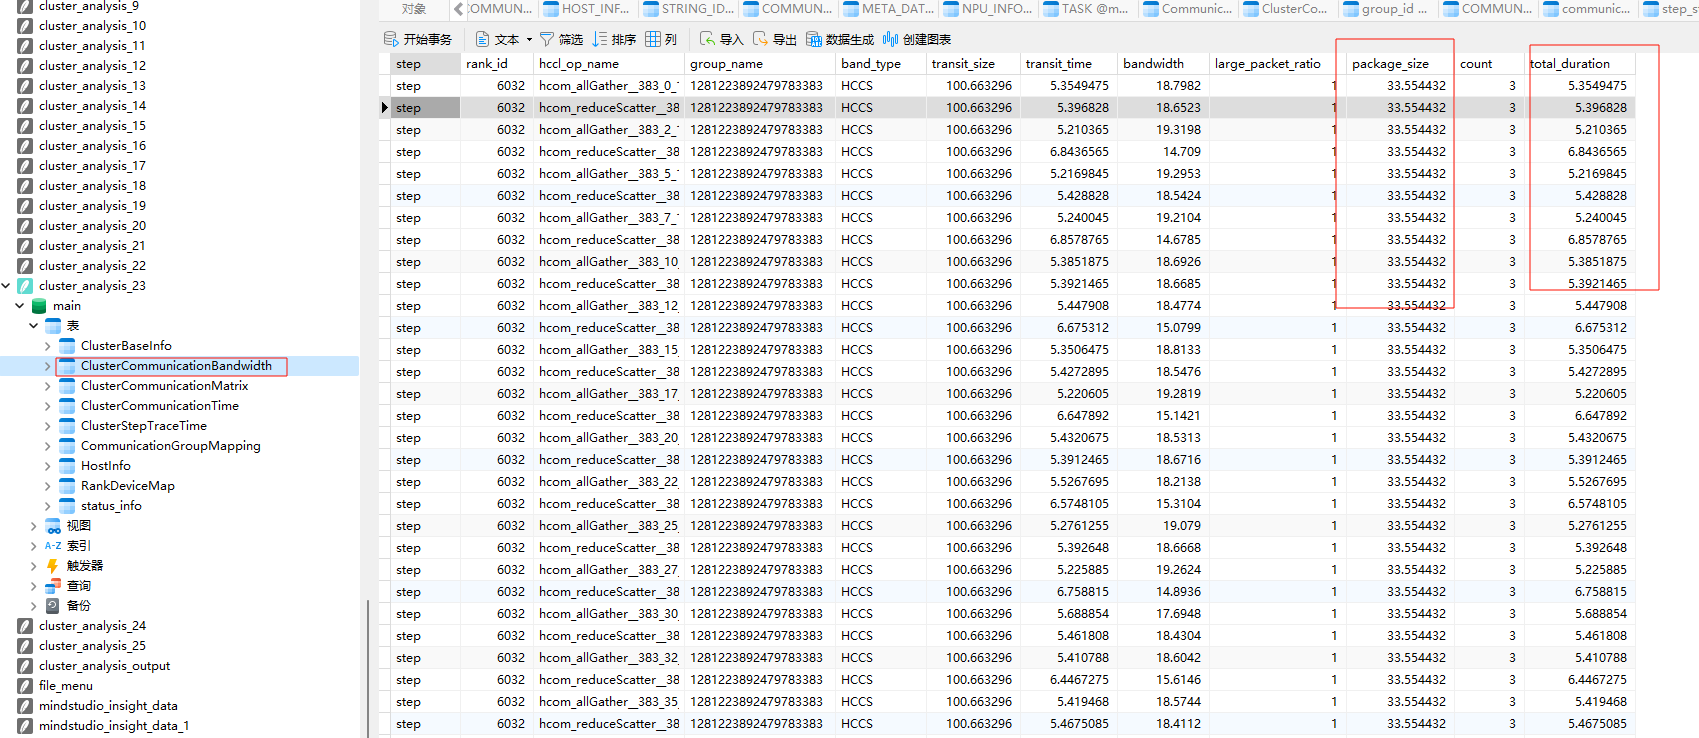This screenshot has height=738, width=1699.
Task: Click the total_duration column header
Action: click(x=1578, y=64)
